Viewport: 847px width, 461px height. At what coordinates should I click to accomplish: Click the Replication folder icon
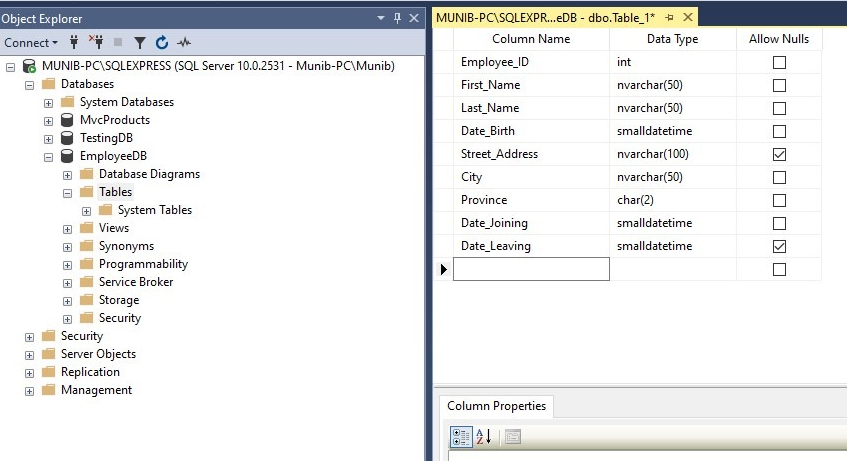(49, 372)
